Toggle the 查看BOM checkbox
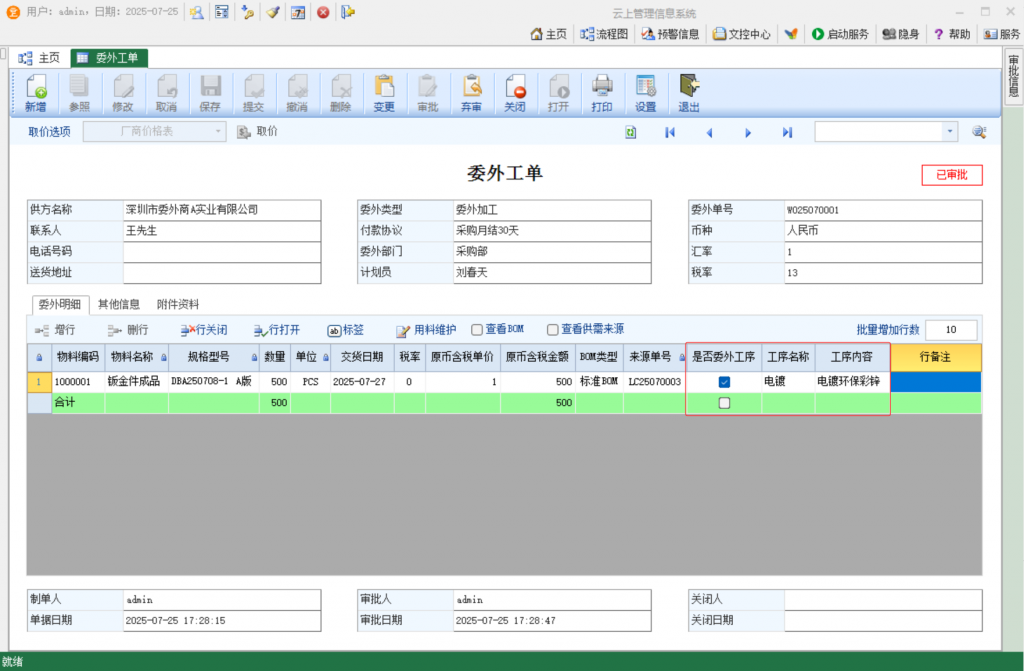This screenshot has width=1024, height=671. pos(477,330)
